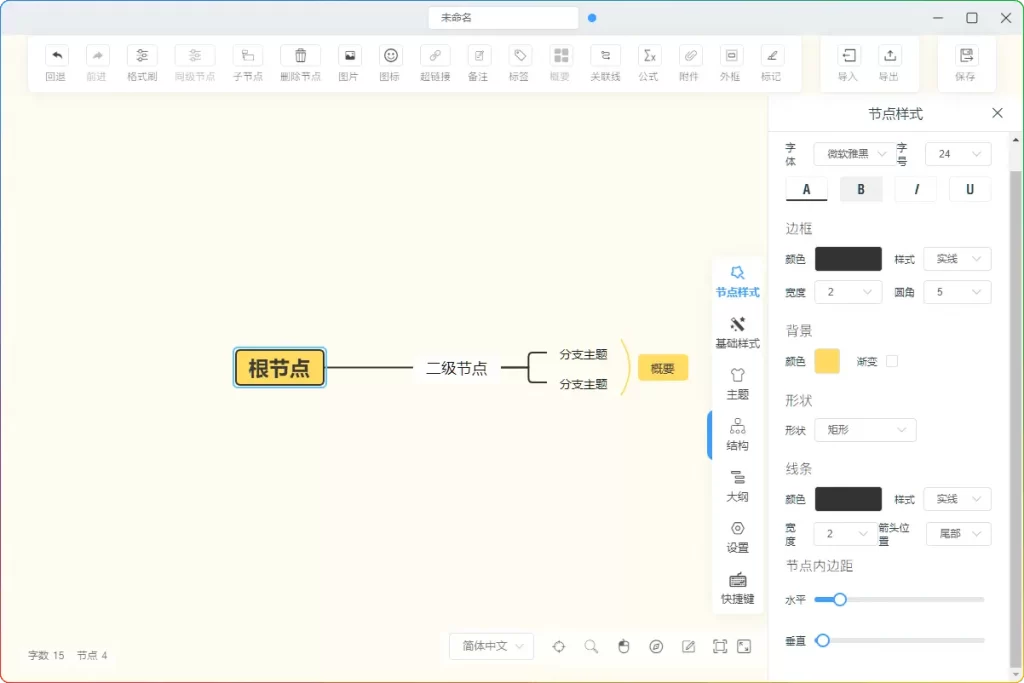This screenshot has height=683, width=1024.
Task: Open border 宽度 dropdown
Action: (x=848, y=292)
